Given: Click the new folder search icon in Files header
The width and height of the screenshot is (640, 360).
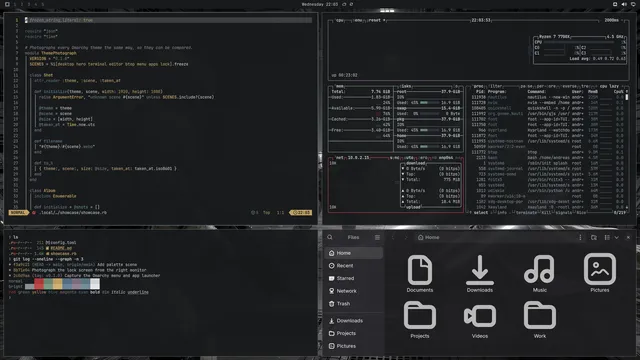Looking at the screenshot, I should click(x=594, y=237).
